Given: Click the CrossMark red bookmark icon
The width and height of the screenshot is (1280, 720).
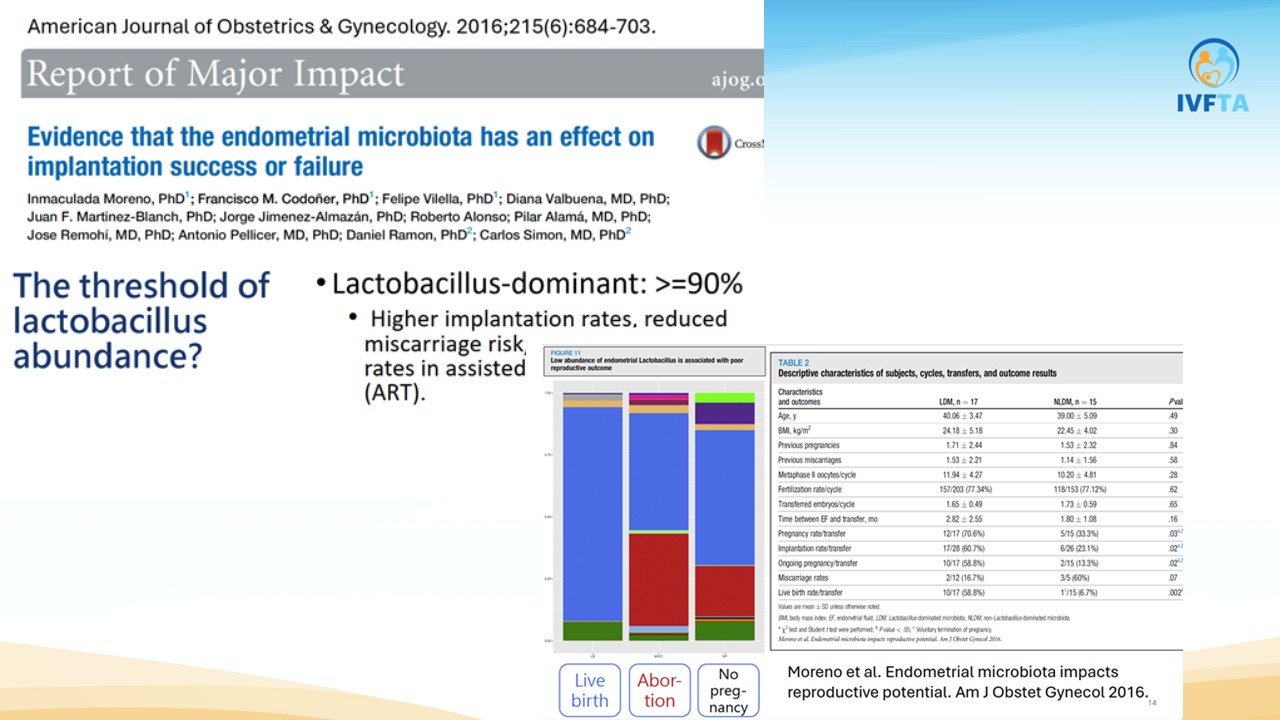Looking at the screenshot, I should [713, 143].
